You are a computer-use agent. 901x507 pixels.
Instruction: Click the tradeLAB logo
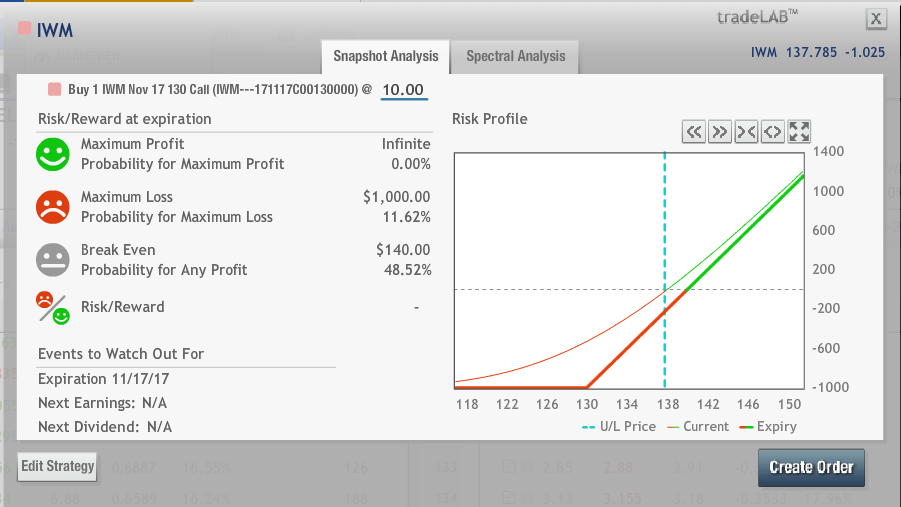[757, 17]
